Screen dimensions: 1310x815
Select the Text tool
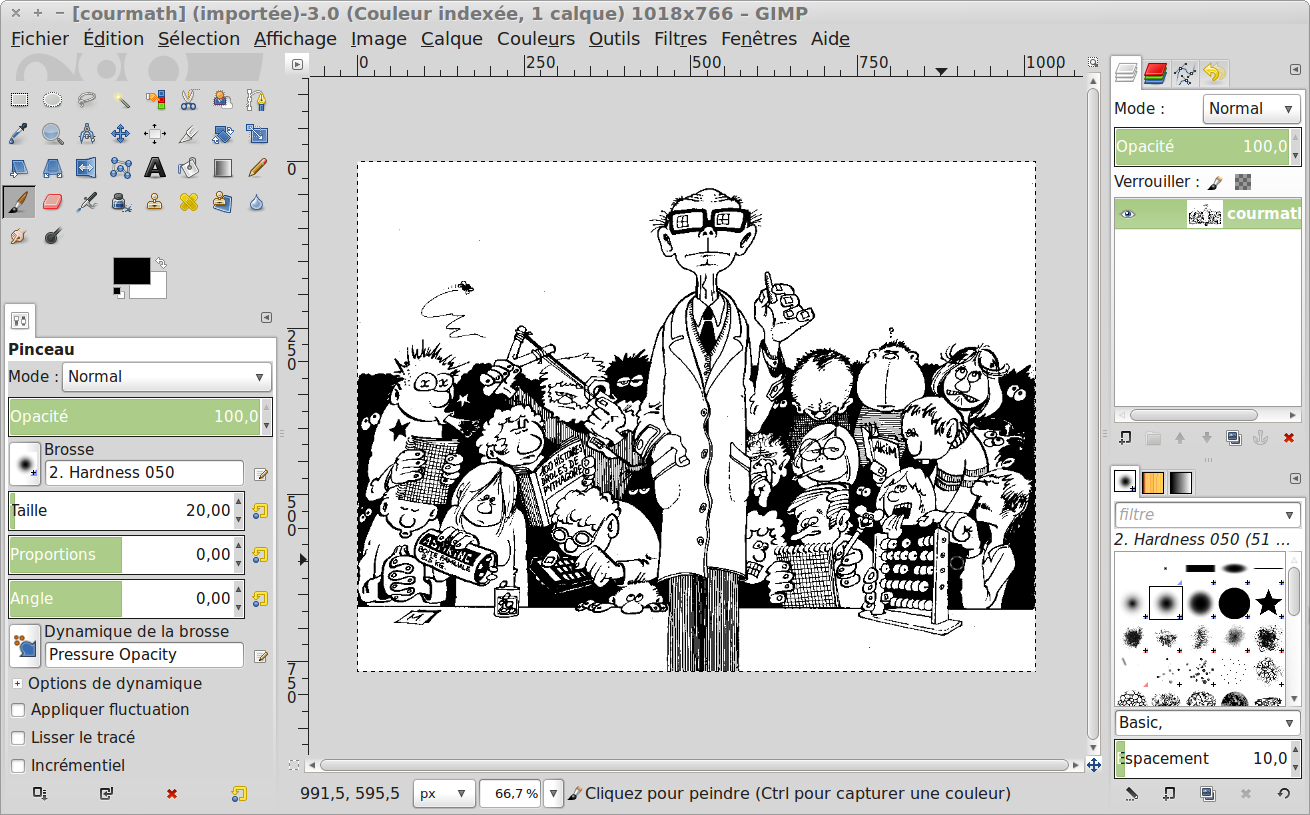[x=155, y=168]
